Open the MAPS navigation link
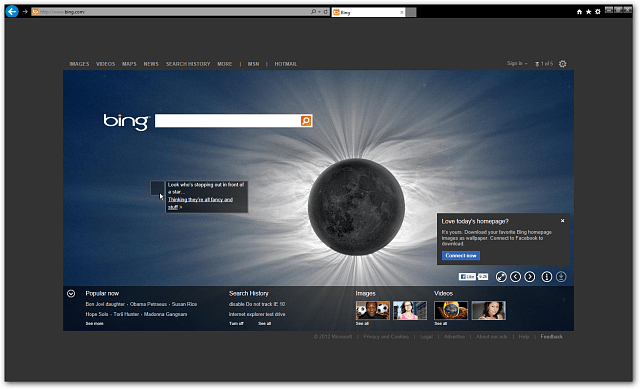 [129, 64]
